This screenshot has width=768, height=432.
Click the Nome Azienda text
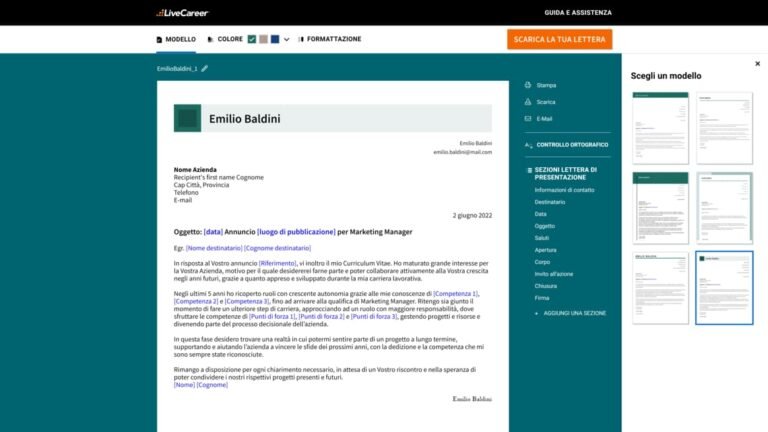pos(195,169)
